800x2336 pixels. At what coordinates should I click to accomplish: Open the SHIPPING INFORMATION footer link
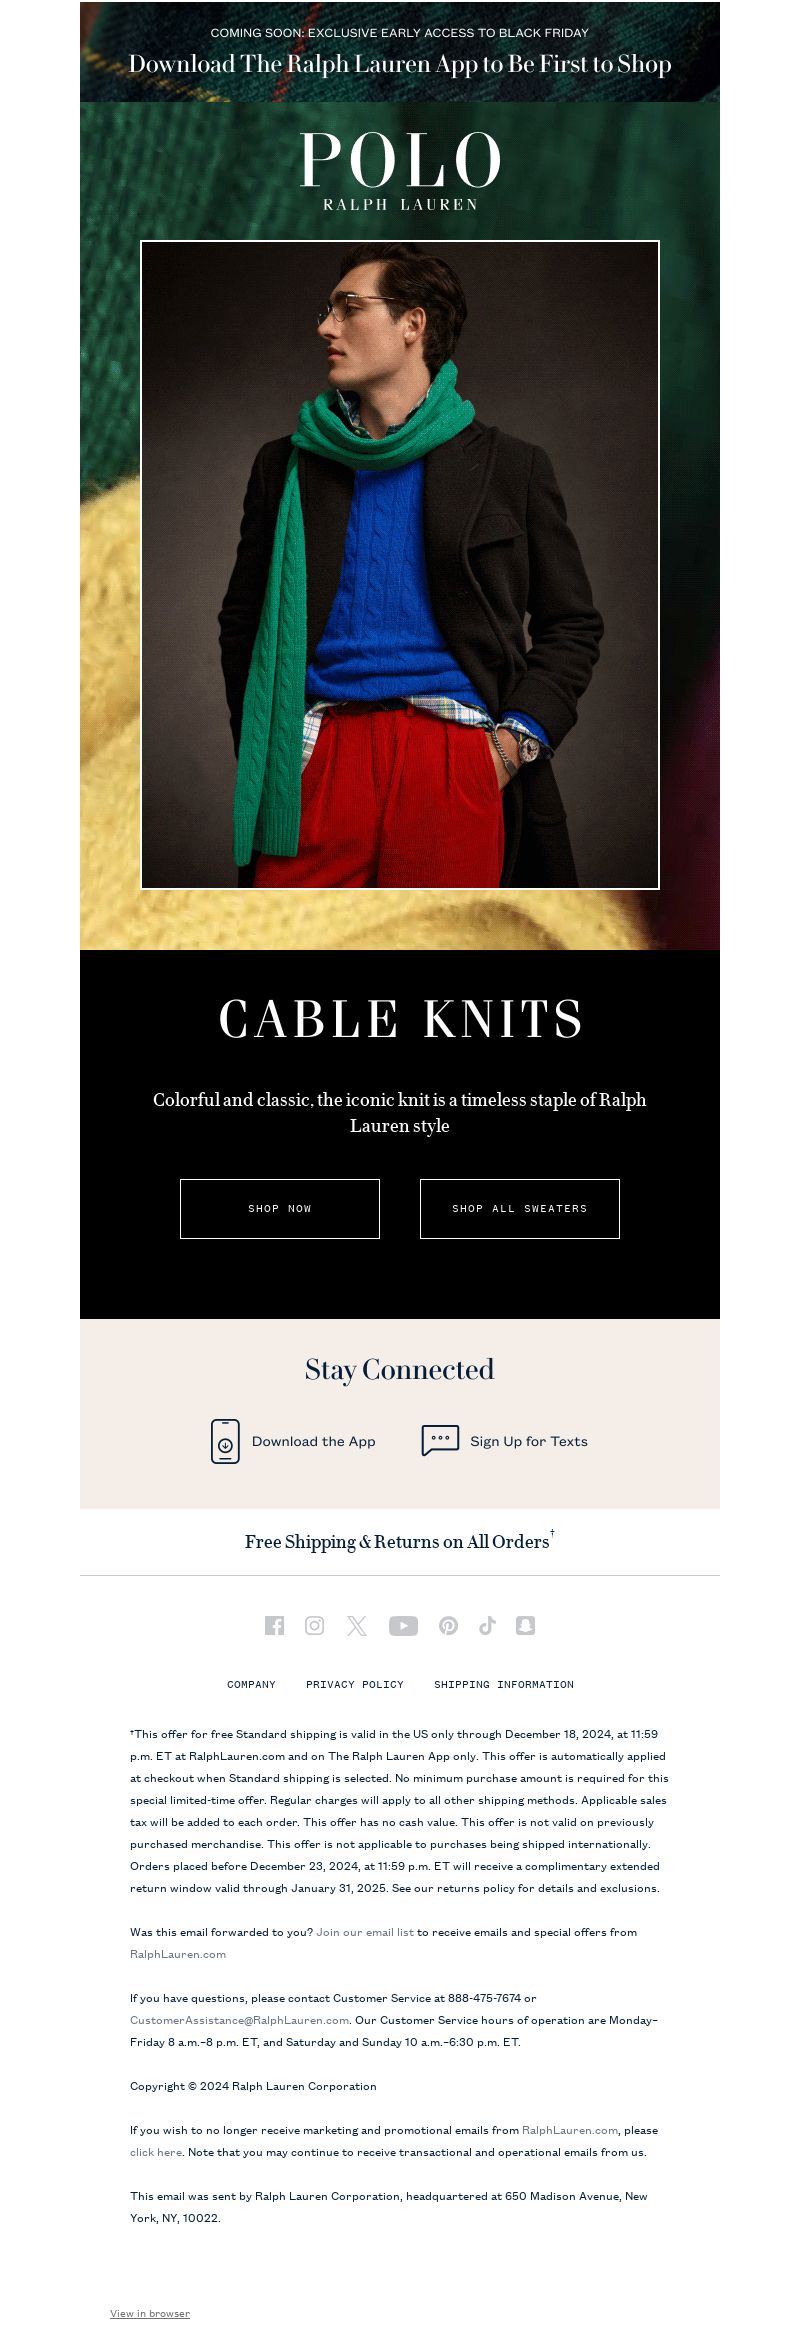[x=504, y=1684]
